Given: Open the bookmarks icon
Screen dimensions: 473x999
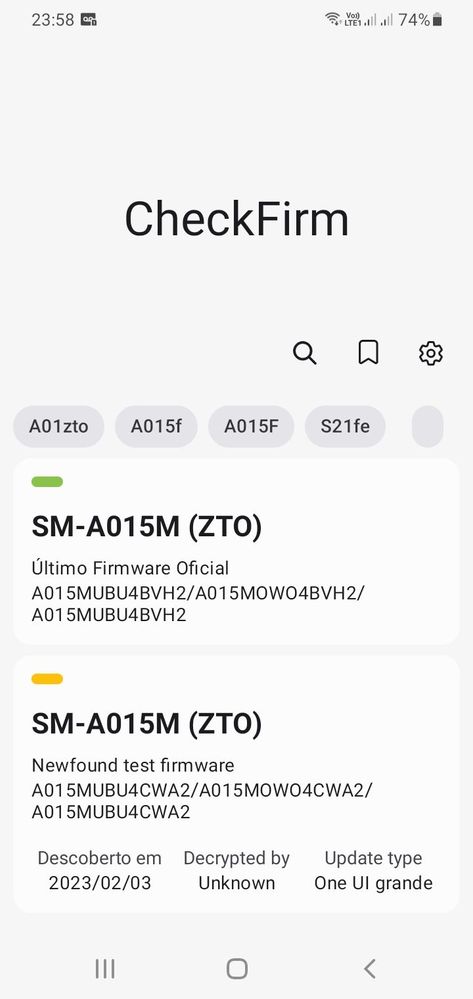Looking at the screenshot, I should click(x=368, y=352).
